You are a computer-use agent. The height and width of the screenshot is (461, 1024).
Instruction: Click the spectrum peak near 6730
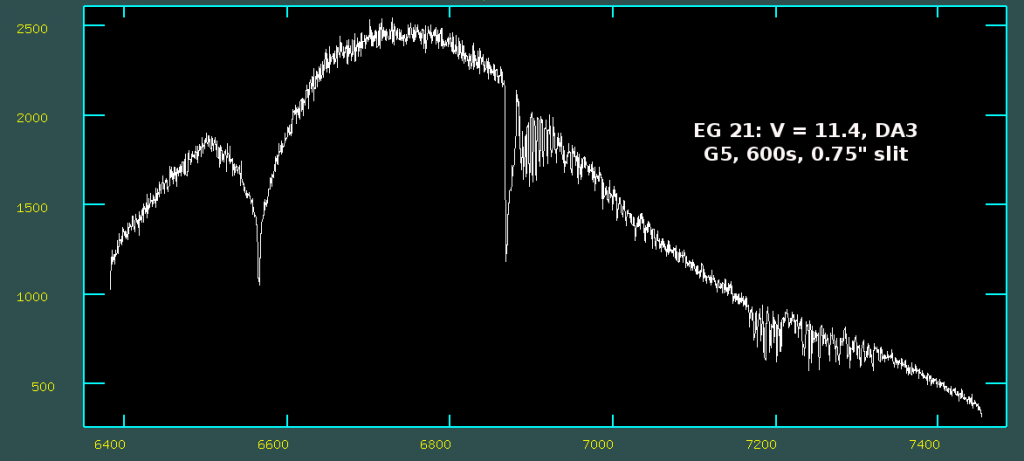coord(392,29)
